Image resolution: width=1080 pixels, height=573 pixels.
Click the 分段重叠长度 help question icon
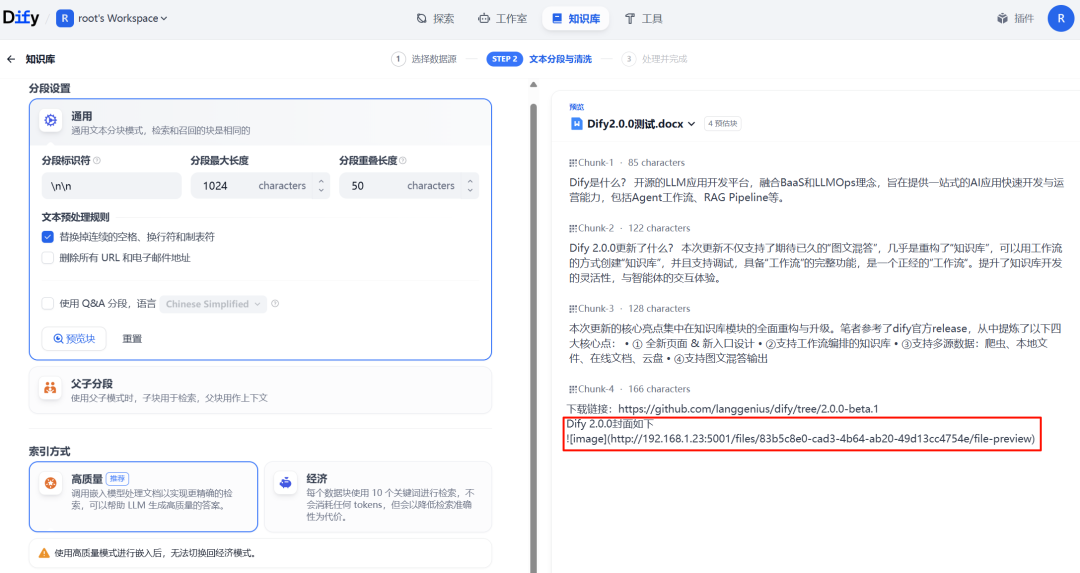coord(403,160)
